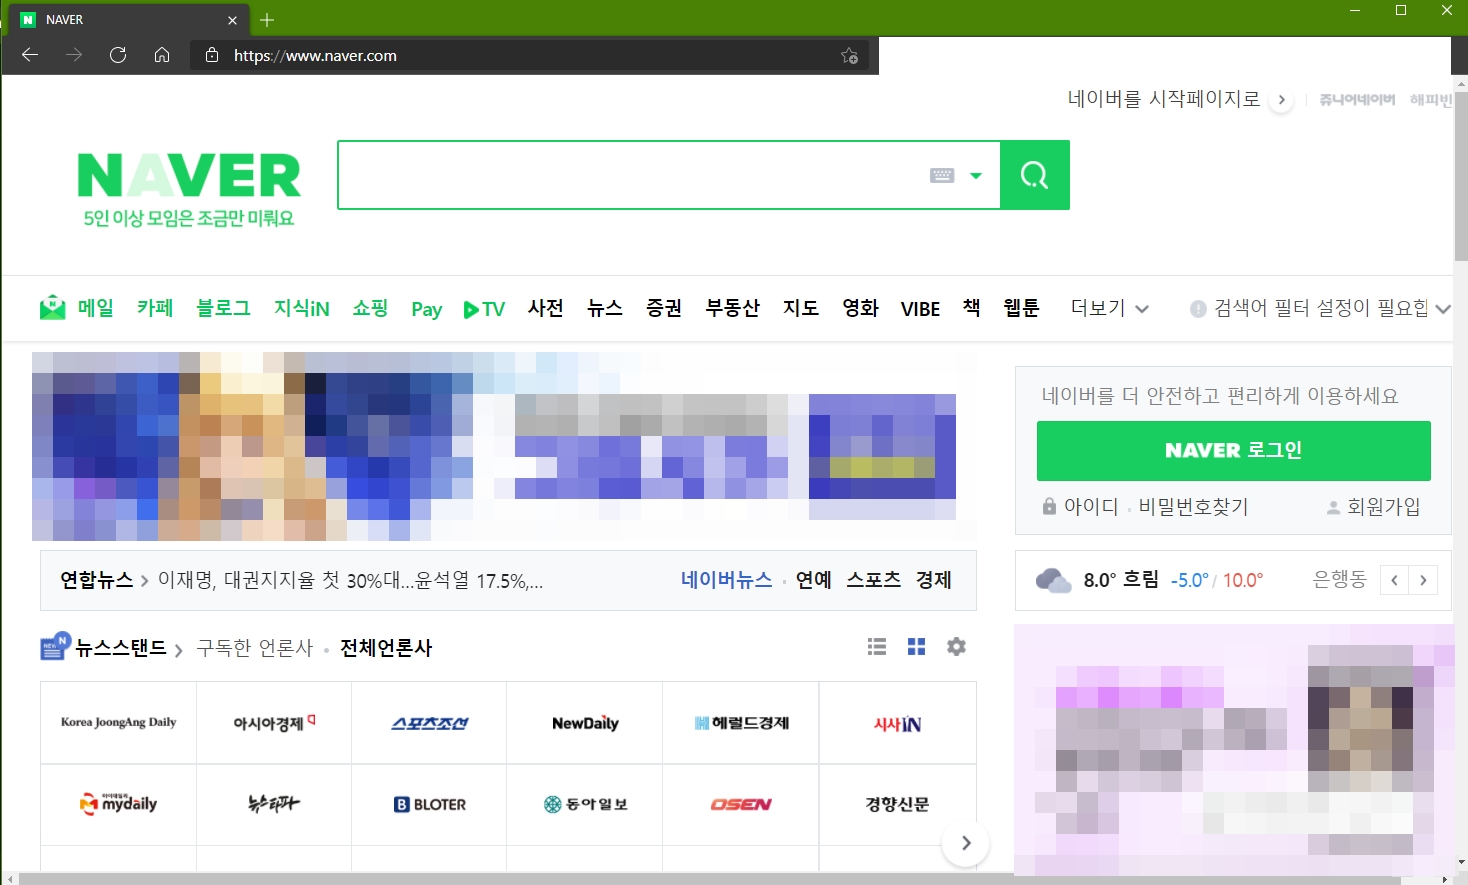
Task: Click the 뉴스스탠드 newspaper icon
Action: 55,647
